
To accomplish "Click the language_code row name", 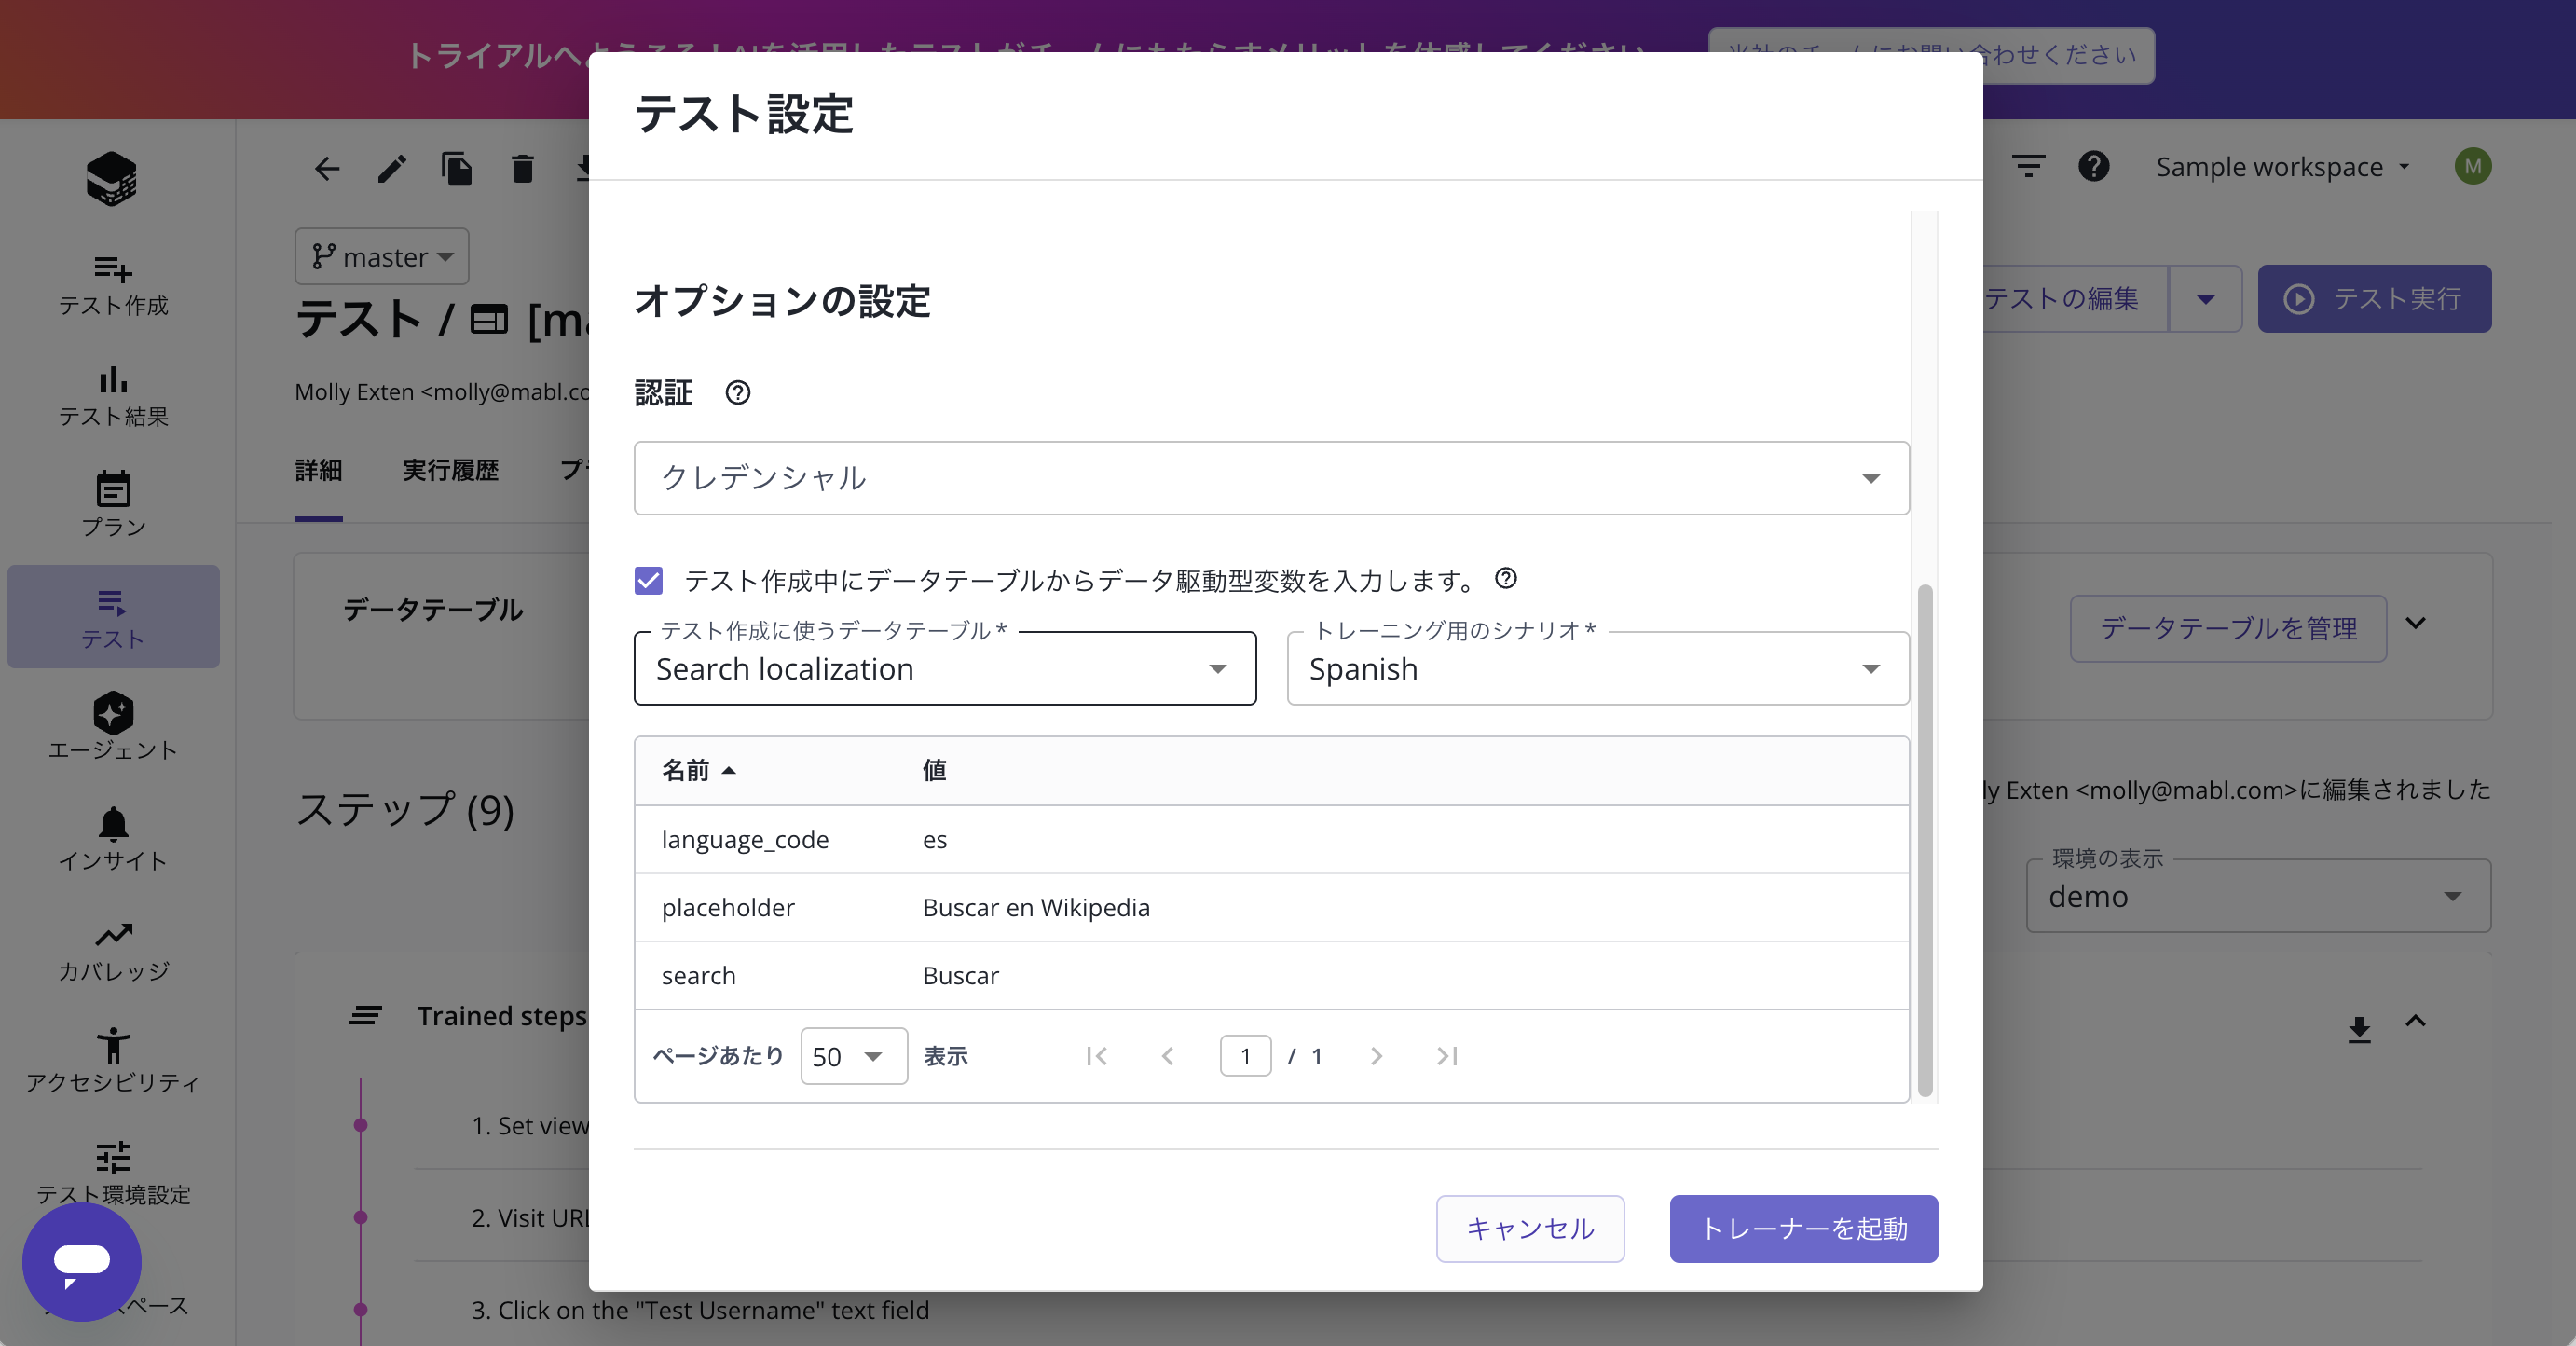I will click(745, 840).
